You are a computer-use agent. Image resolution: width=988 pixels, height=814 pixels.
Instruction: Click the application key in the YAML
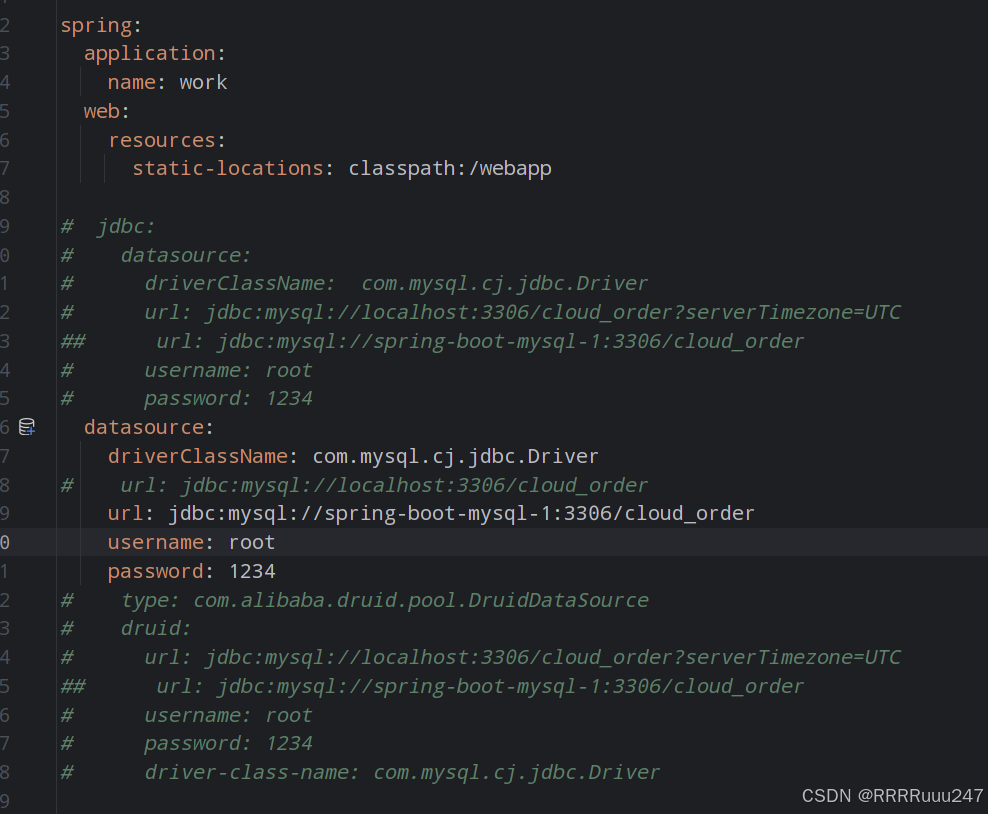click(x=152, y=53)
